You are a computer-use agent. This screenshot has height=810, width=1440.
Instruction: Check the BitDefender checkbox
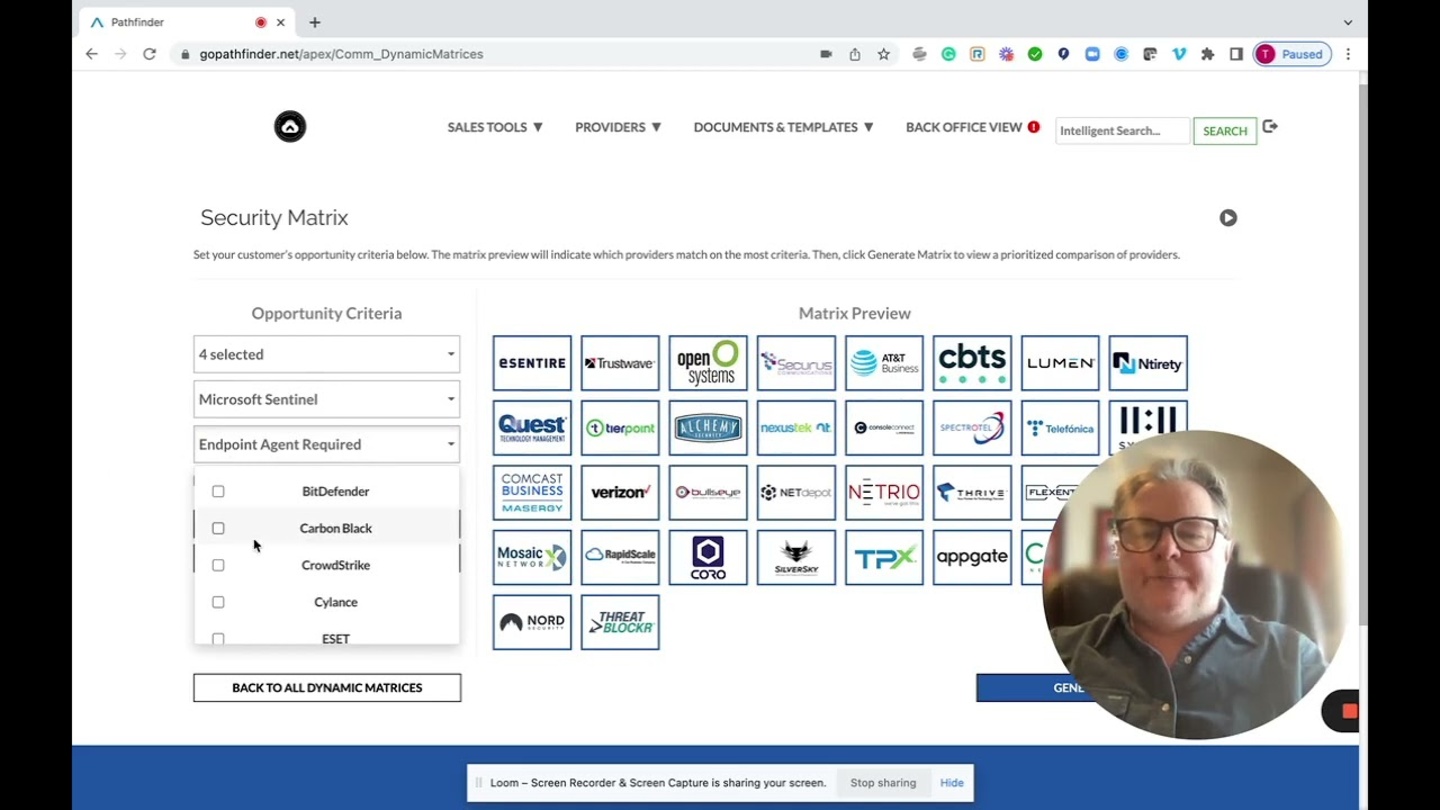point(218,491)
